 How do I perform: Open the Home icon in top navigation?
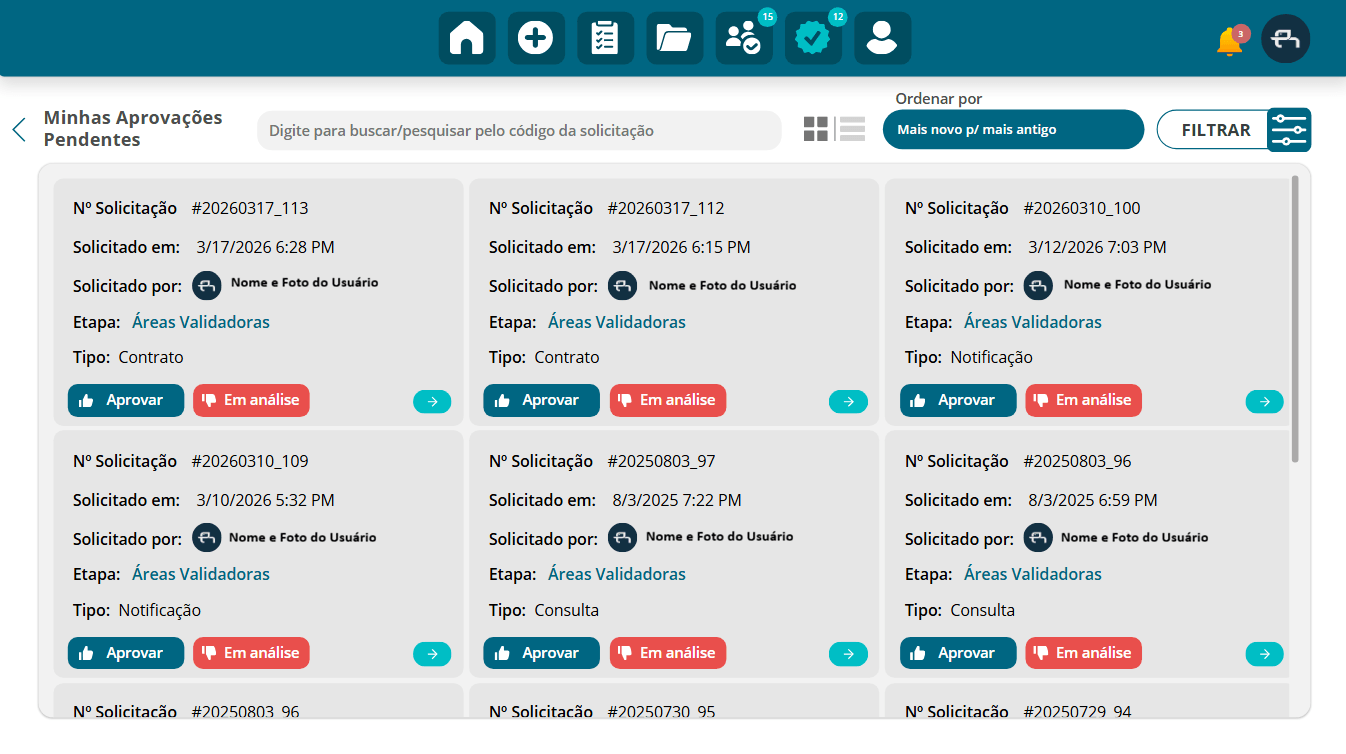467,38
